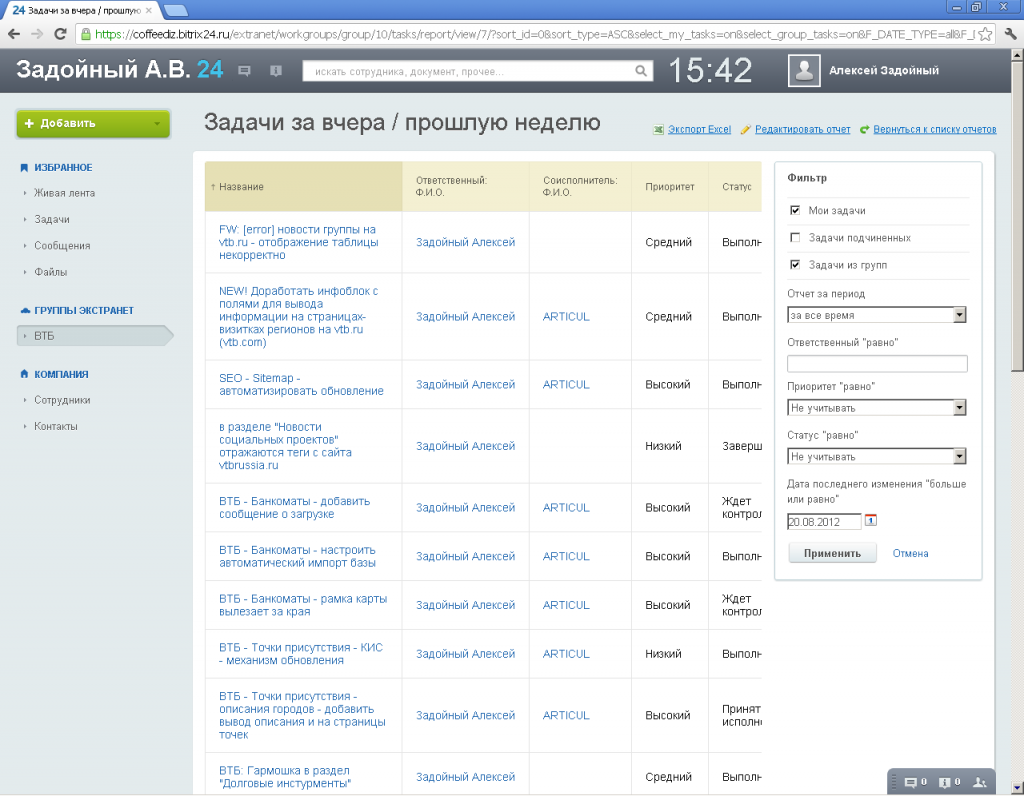Open Сотрудники in sidebar
The image size is (1024, 796).
click(62, 400)
